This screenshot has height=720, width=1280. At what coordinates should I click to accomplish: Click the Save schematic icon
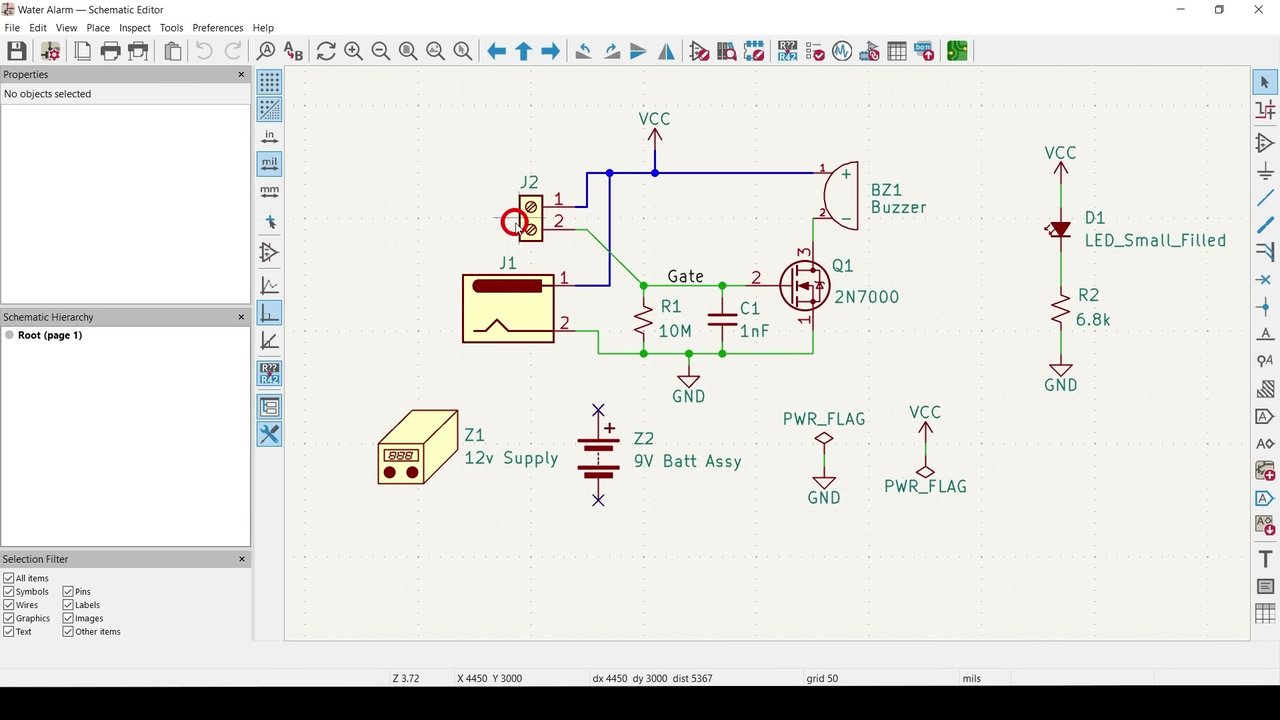tap(17, 51)
